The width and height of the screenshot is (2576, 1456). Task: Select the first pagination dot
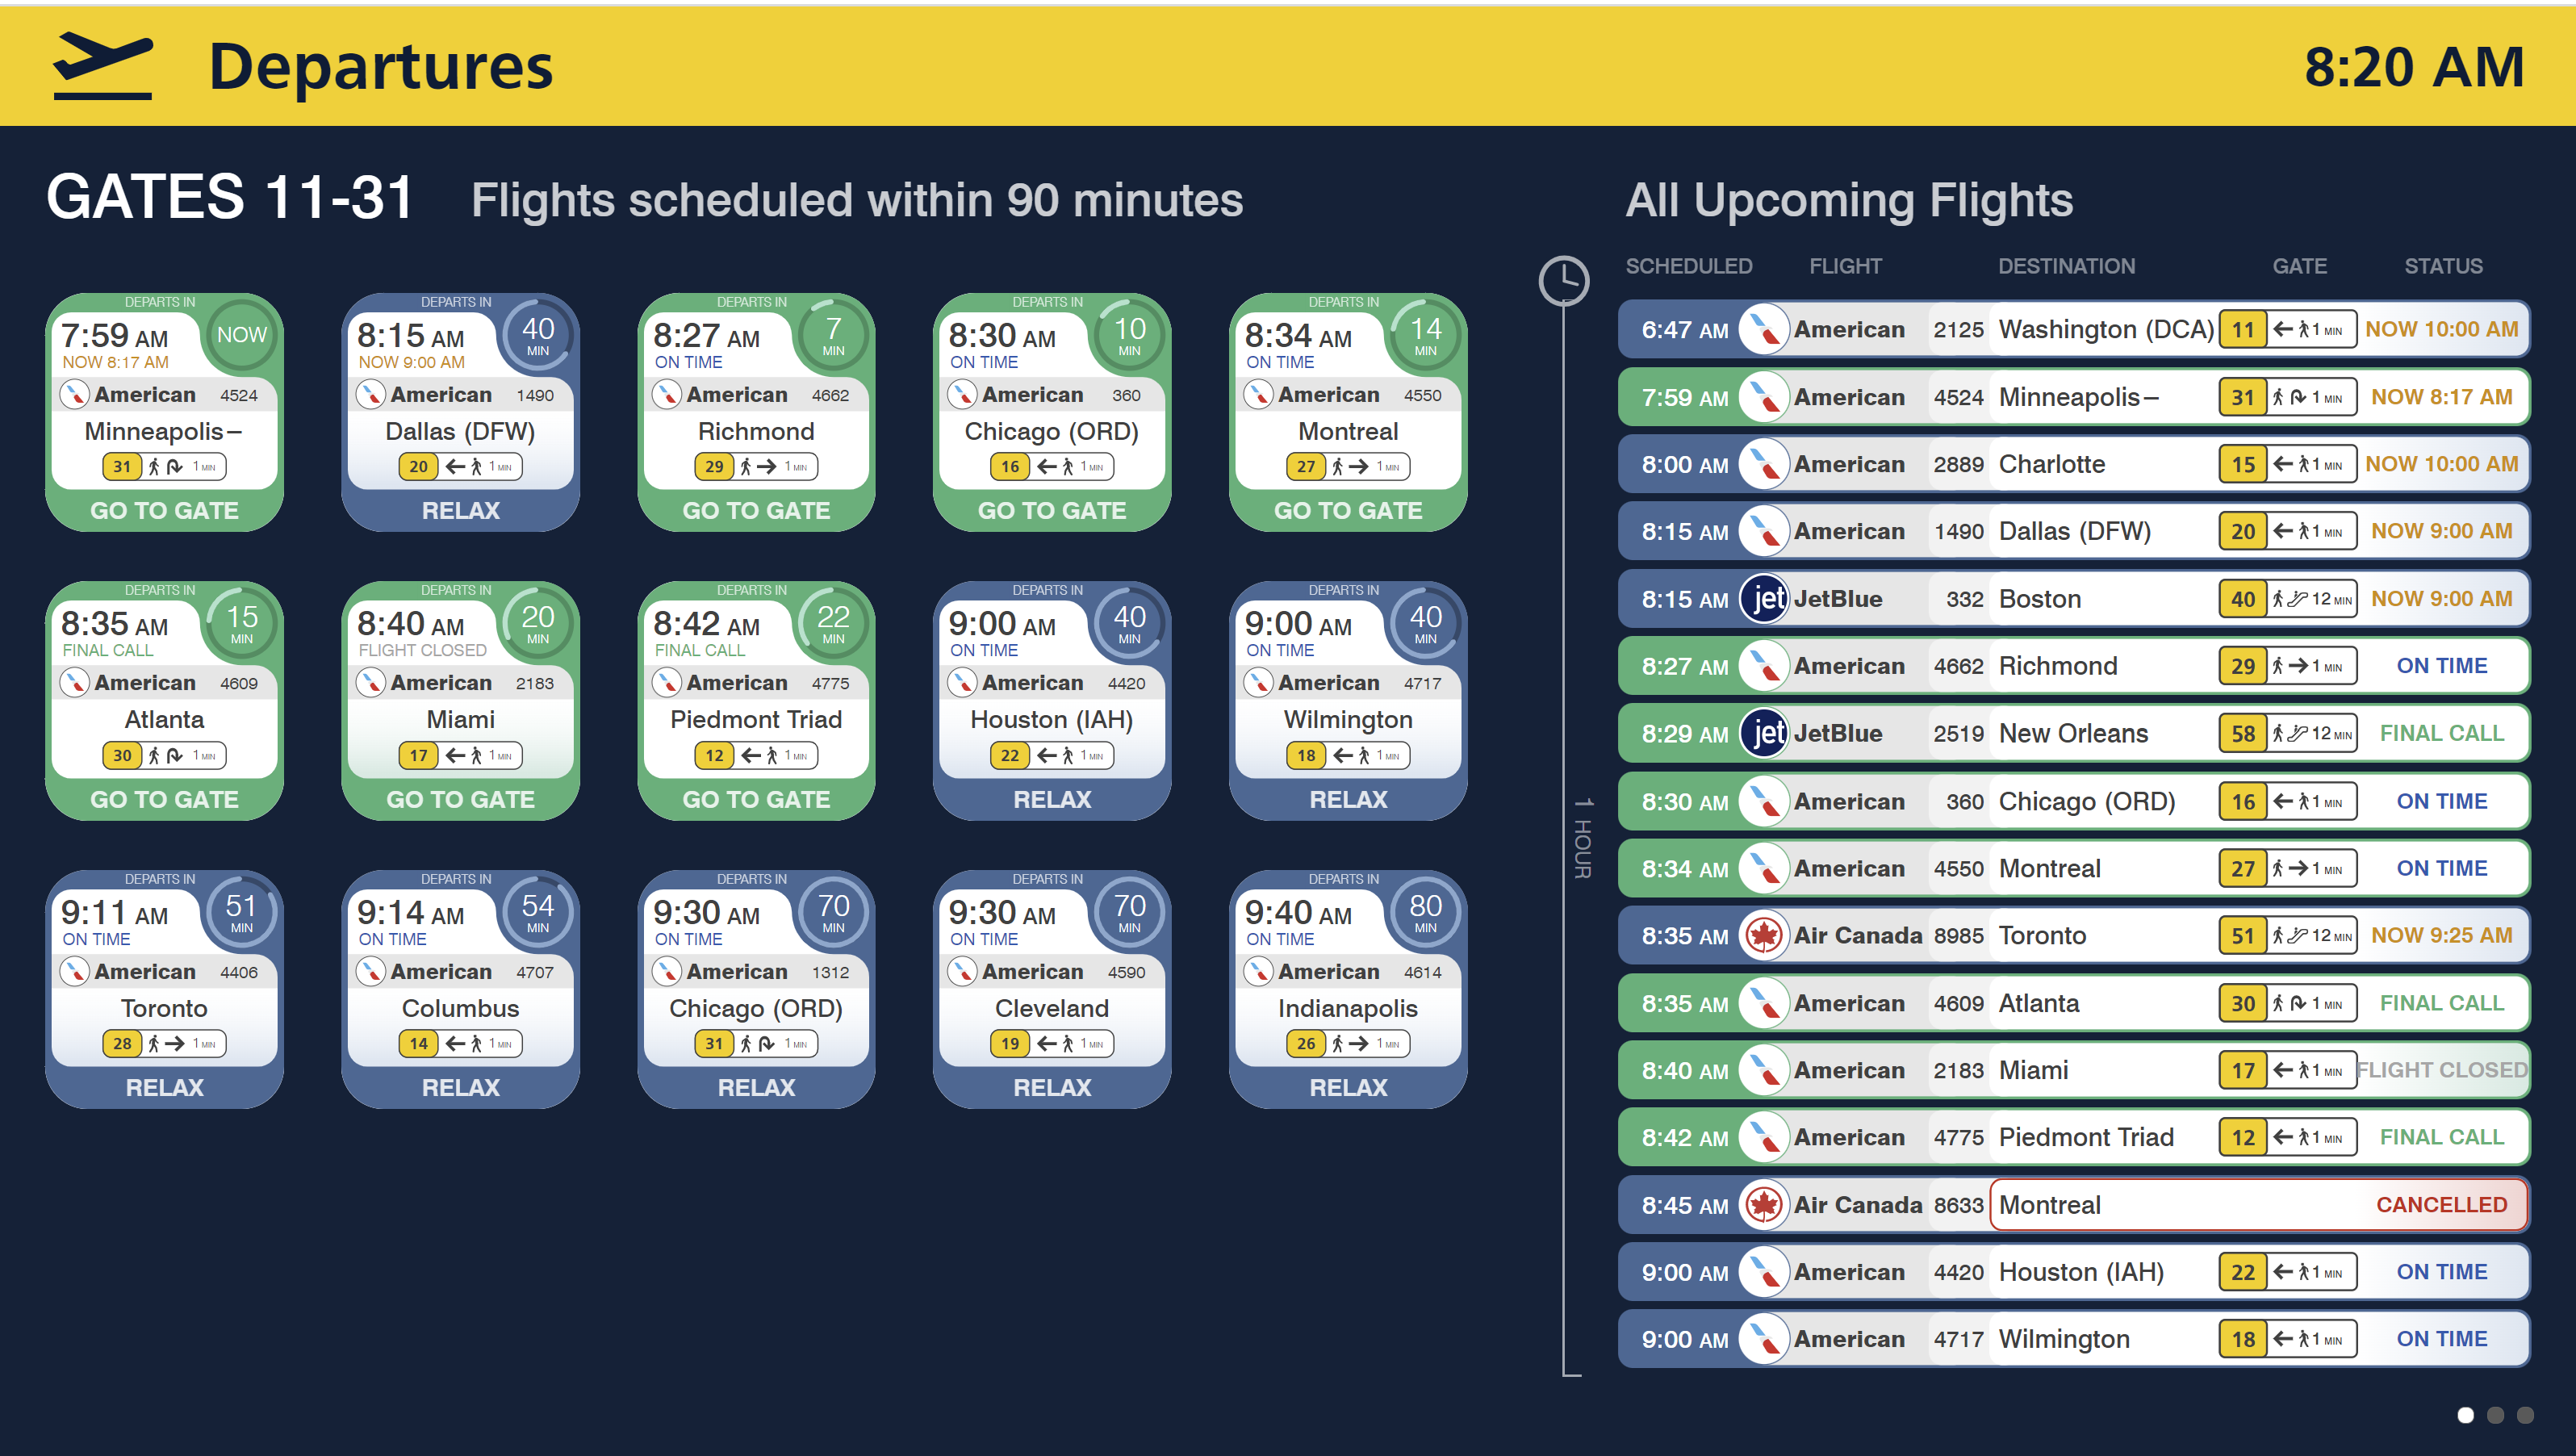coord(2465,1415)
